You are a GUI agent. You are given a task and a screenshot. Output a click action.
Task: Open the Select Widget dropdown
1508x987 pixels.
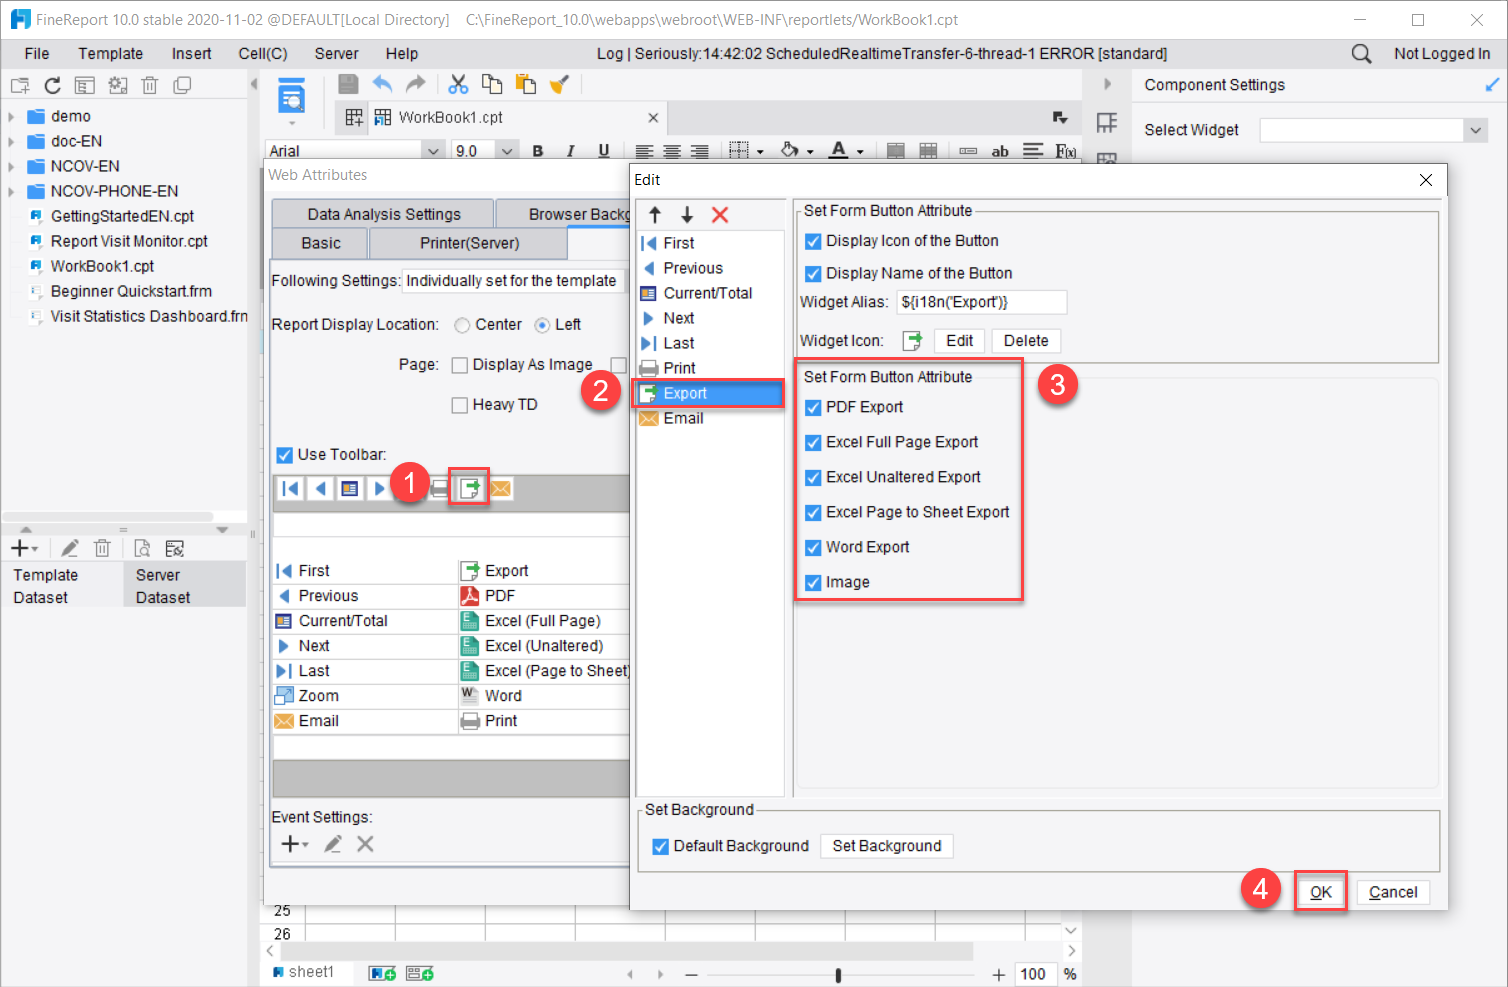(1475, 130)
